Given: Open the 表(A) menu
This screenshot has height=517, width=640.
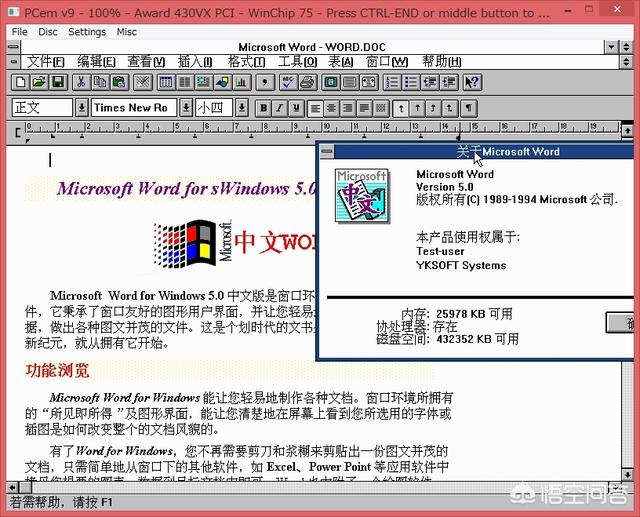Looking at the screenshot, I should pos(341,62).
